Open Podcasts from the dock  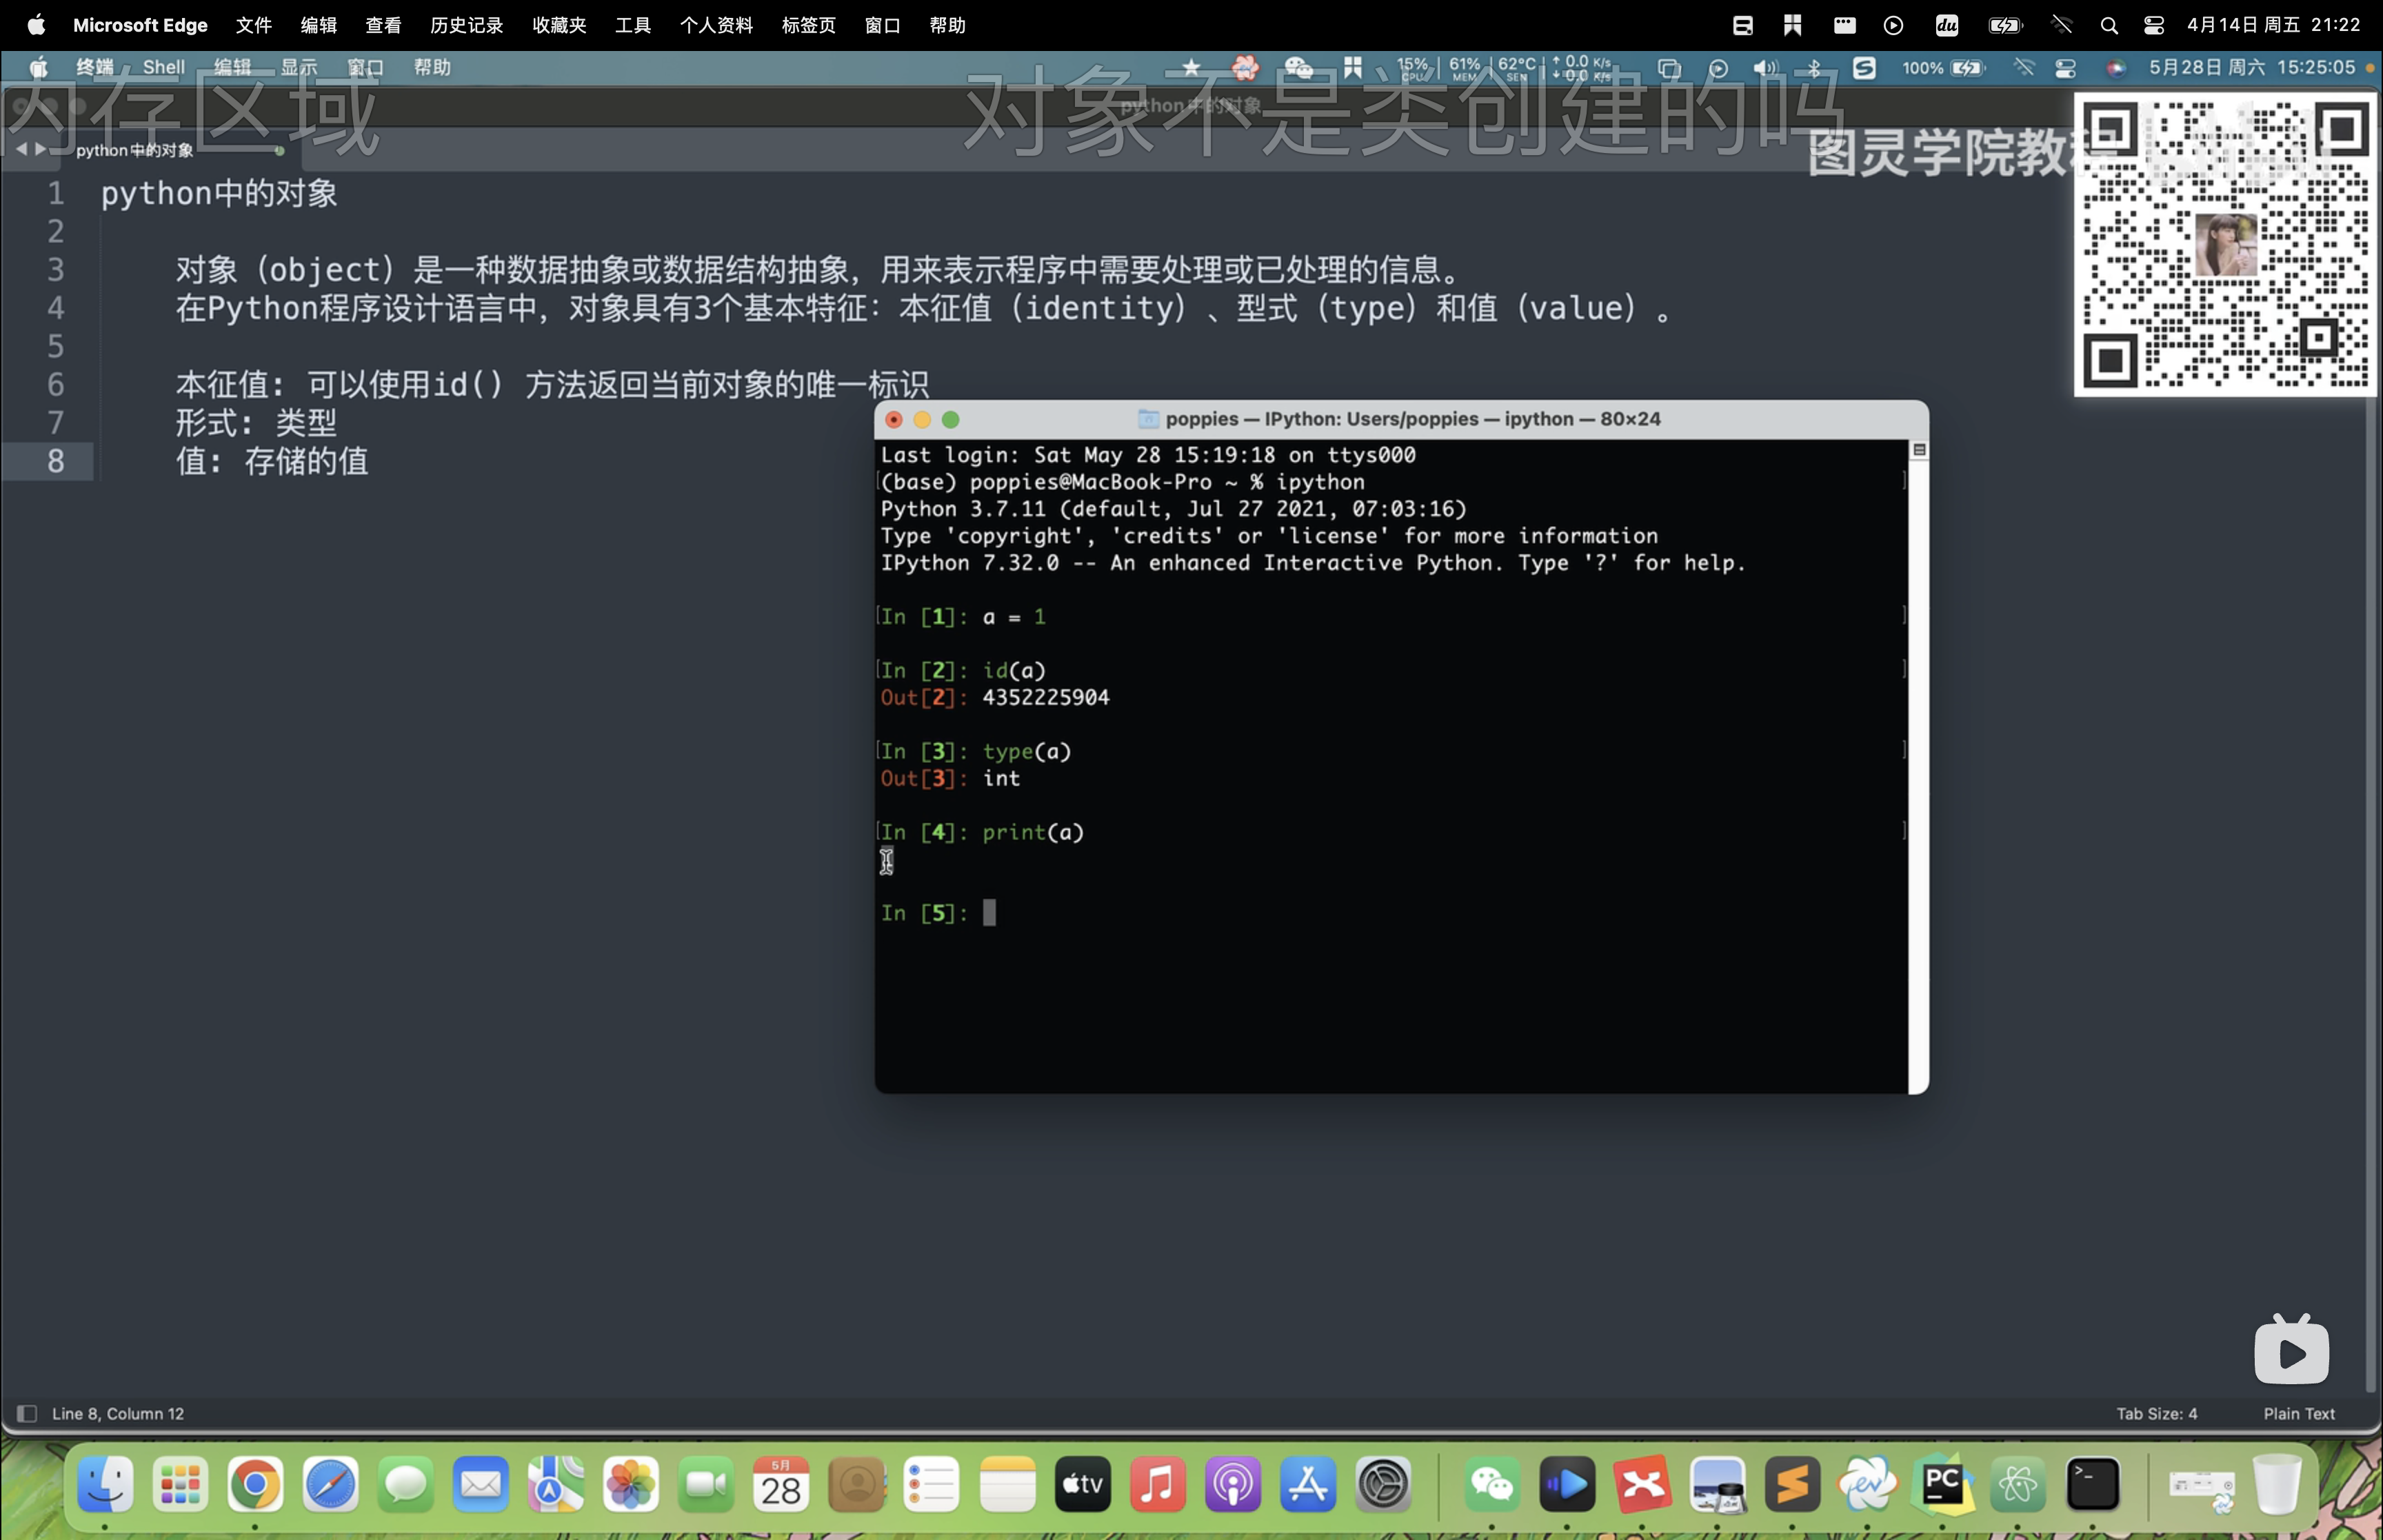1233,1484
